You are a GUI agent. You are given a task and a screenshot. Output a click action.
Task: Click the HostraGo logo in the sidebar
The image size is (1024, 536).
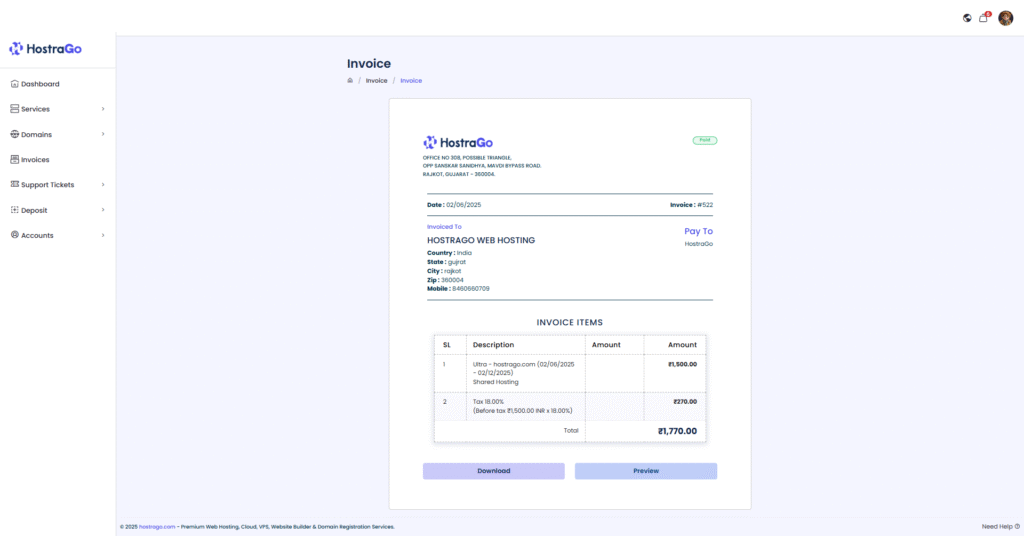click(x=45, y=49)
